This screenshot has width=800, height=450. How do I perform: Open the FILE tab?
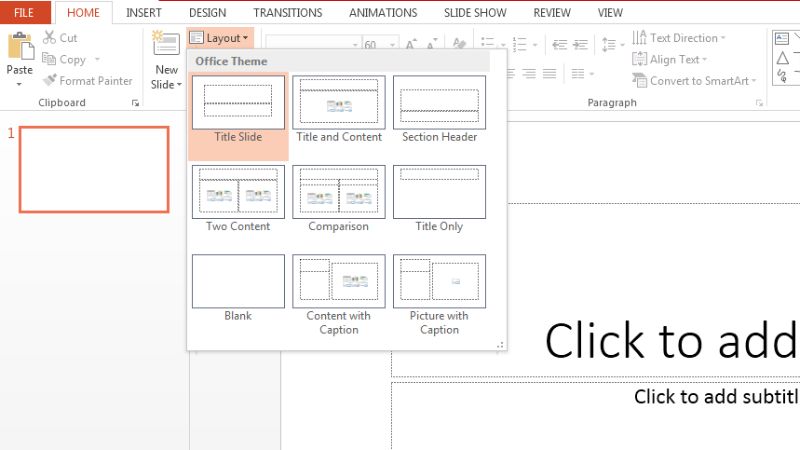24,12
